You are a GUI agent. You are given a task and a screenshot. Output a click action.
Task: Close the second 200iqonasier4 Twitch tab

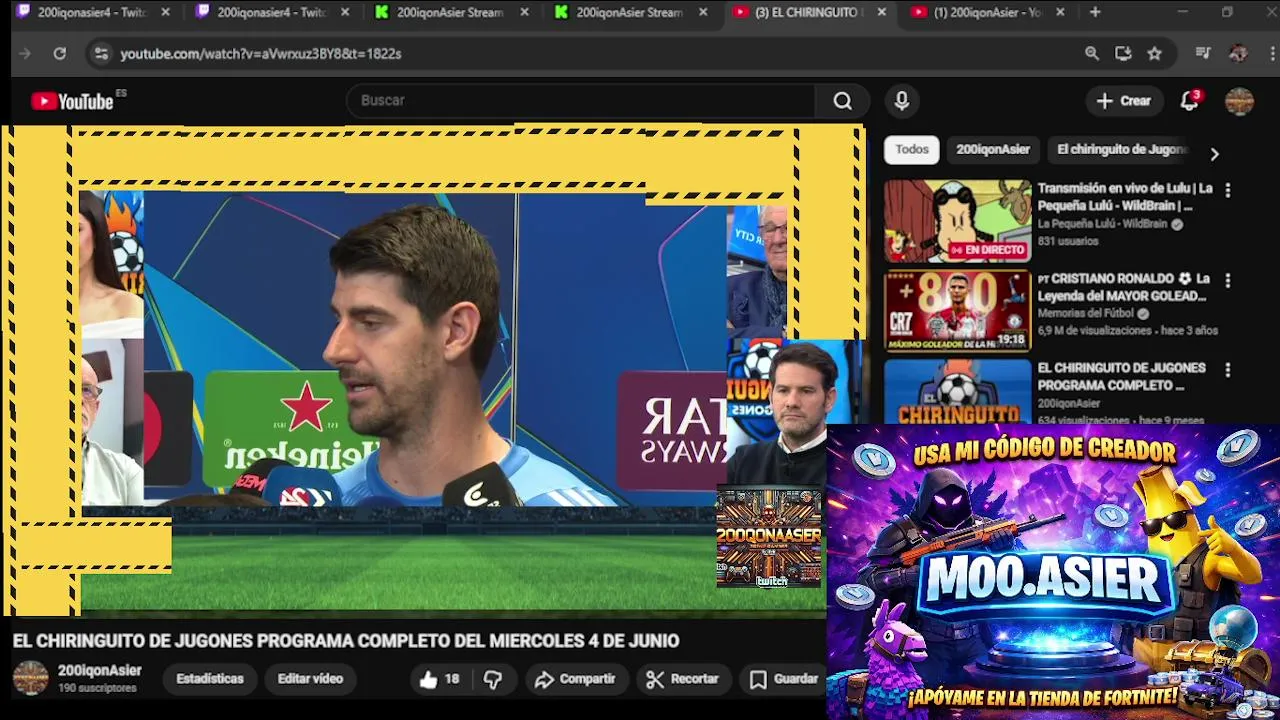(345, 12)
